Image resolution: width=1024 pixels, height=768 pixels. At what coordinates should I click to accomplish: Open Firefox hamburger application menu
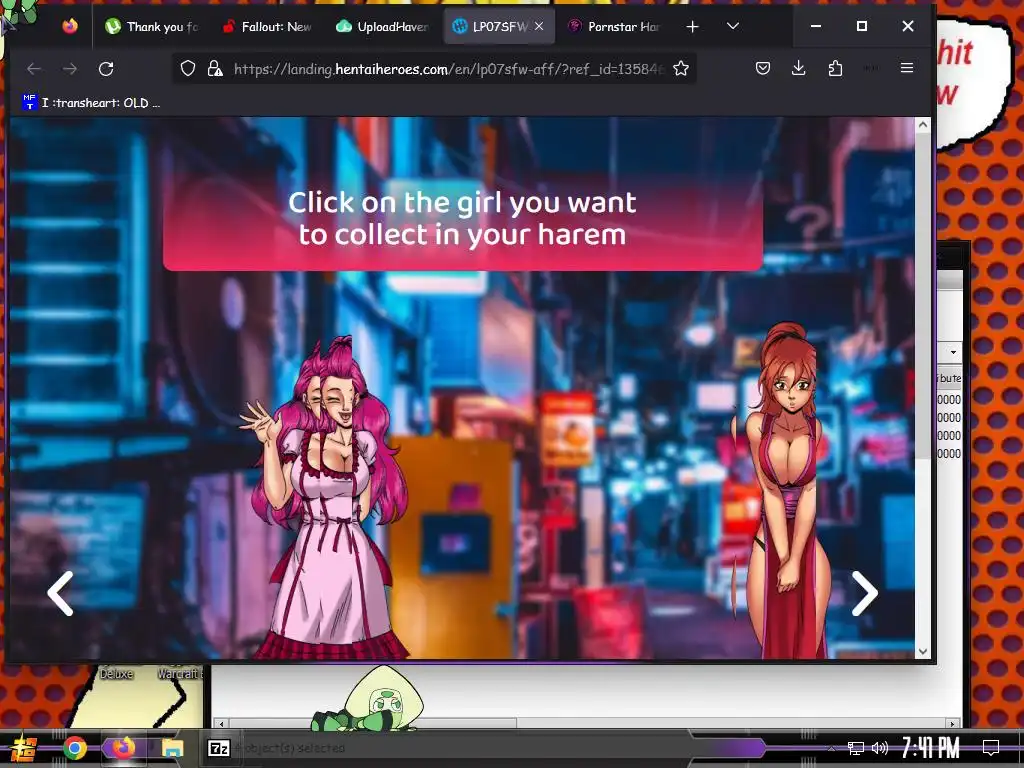pyautogui.click(x=906, y=68)
